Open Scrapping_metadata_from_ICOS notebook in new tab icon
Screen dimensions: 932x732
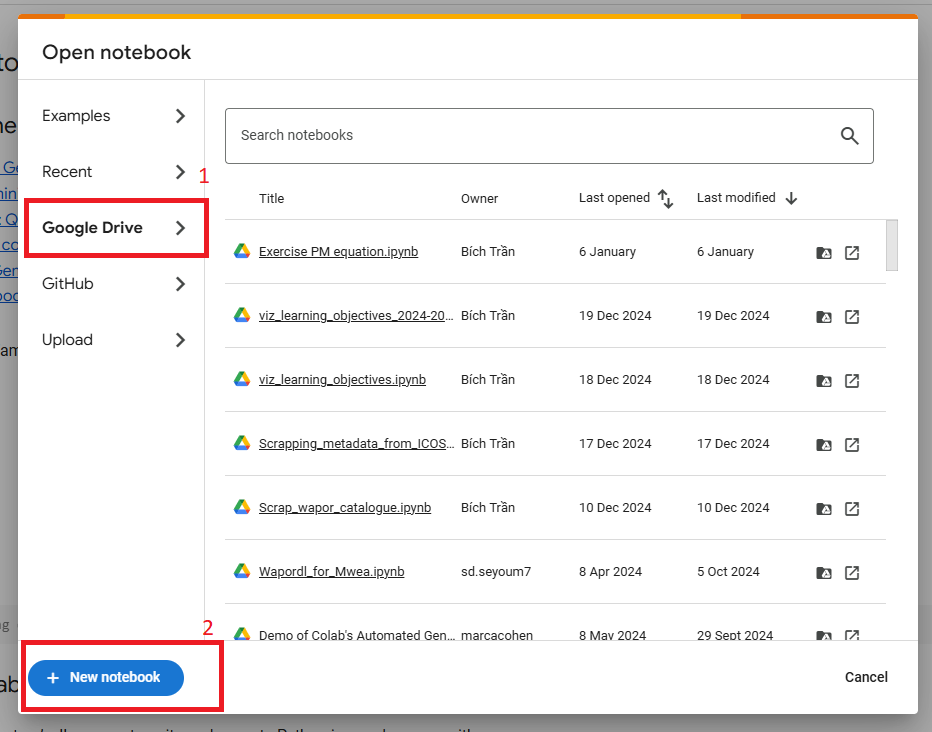point(852,445)
